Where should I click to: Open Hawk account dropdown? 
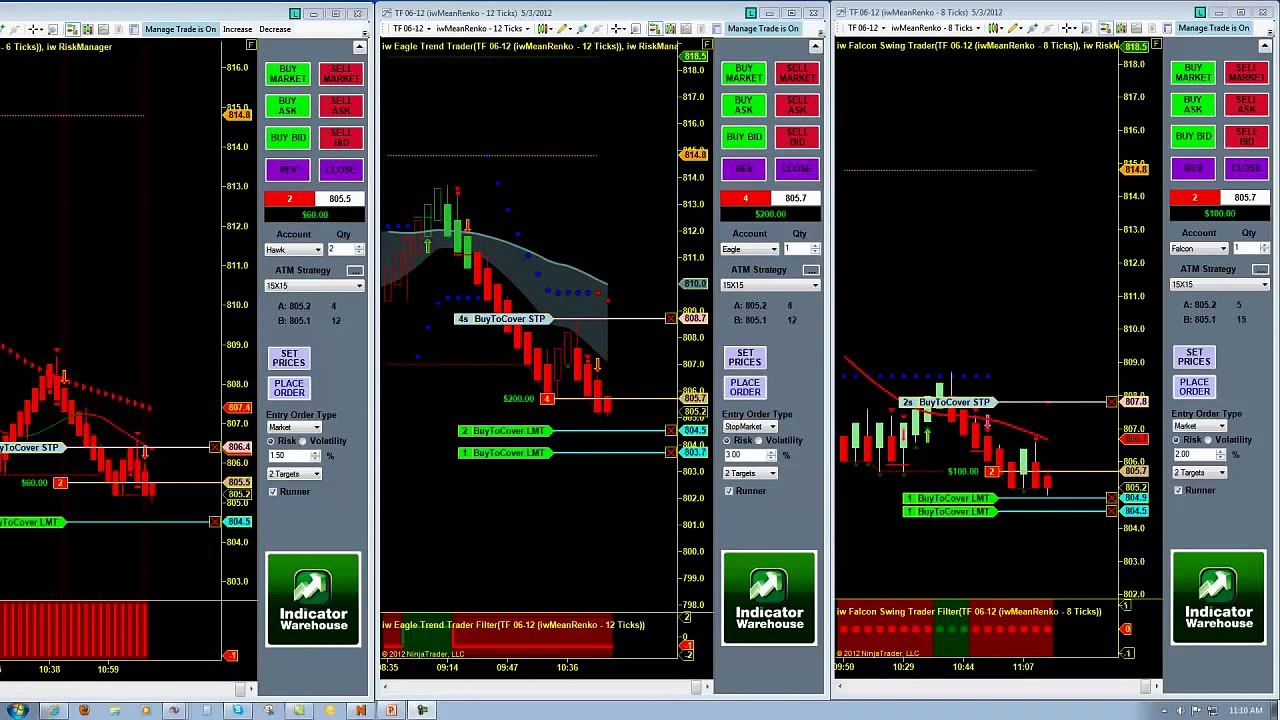[x=294, y=250]
